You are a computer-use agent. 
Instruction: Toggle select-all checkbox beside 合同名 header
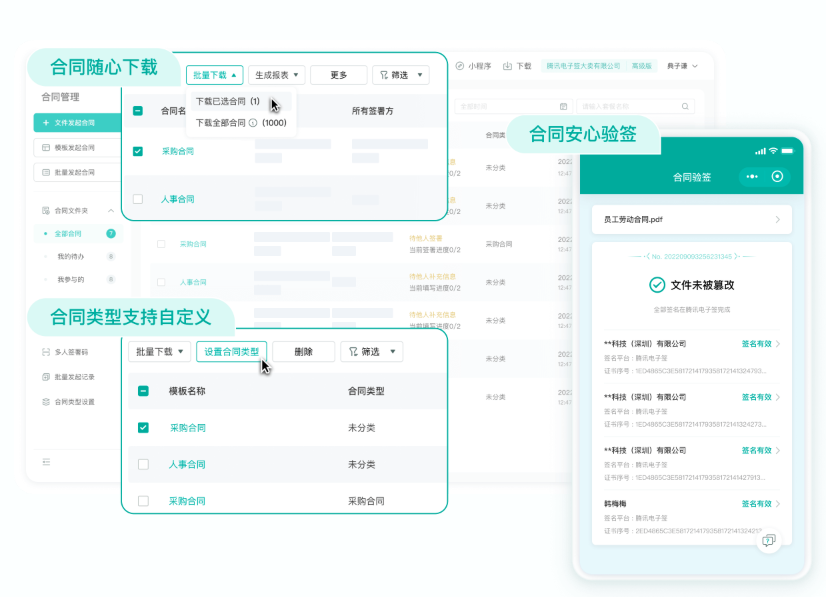point(137,111)
